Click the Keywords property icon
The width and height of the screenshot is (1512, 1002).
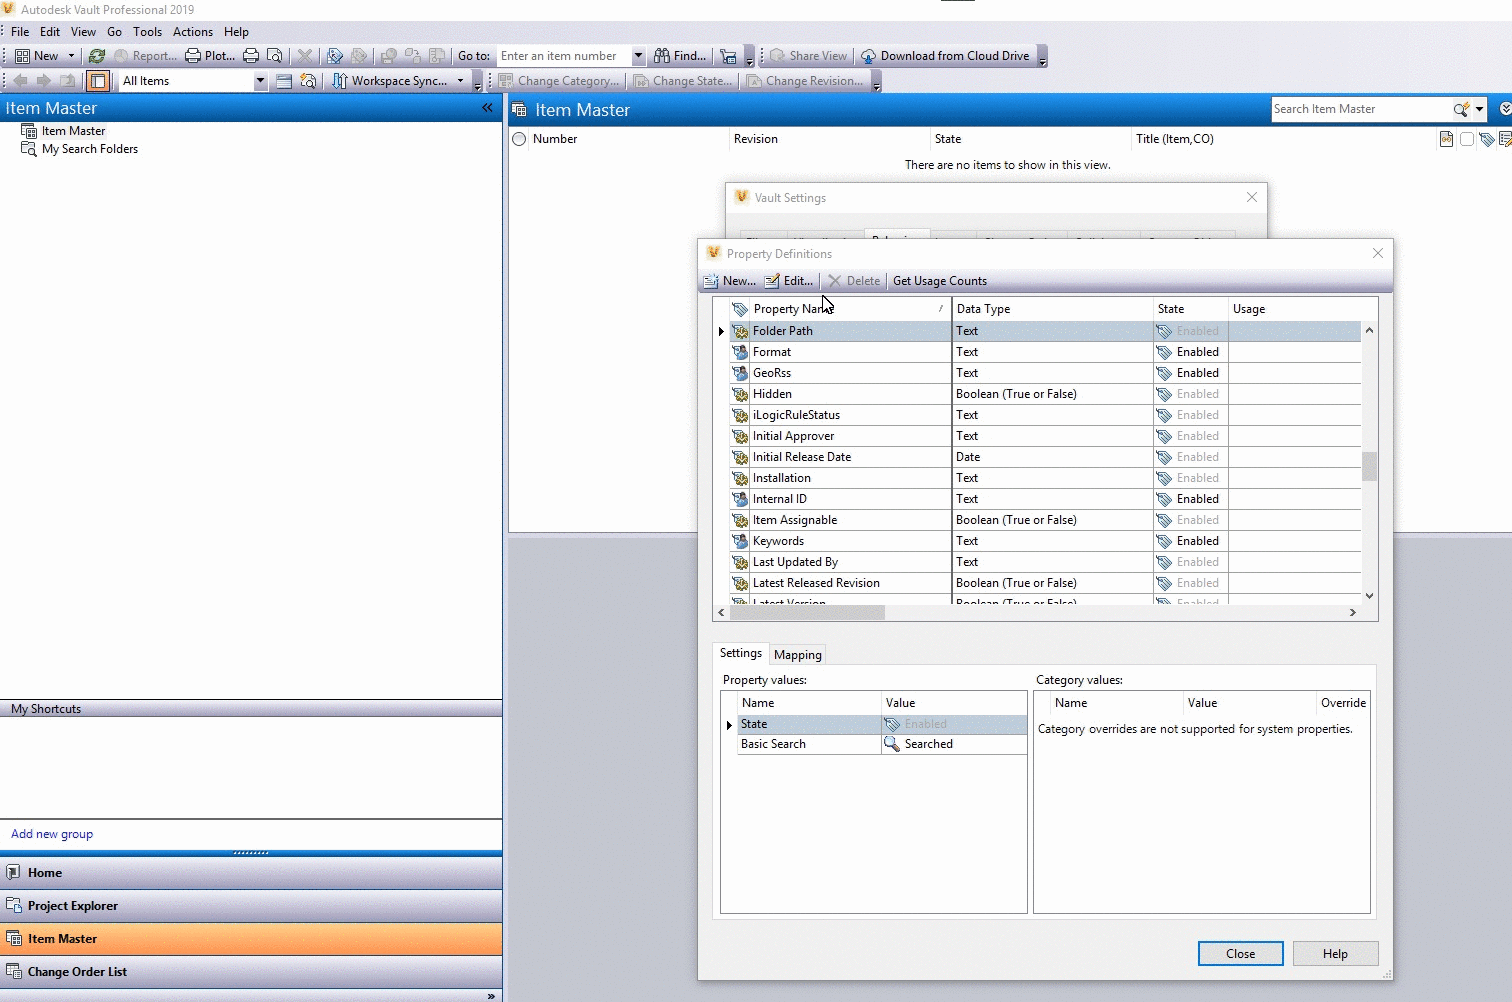pyautogui.click(x=740, y=541)
